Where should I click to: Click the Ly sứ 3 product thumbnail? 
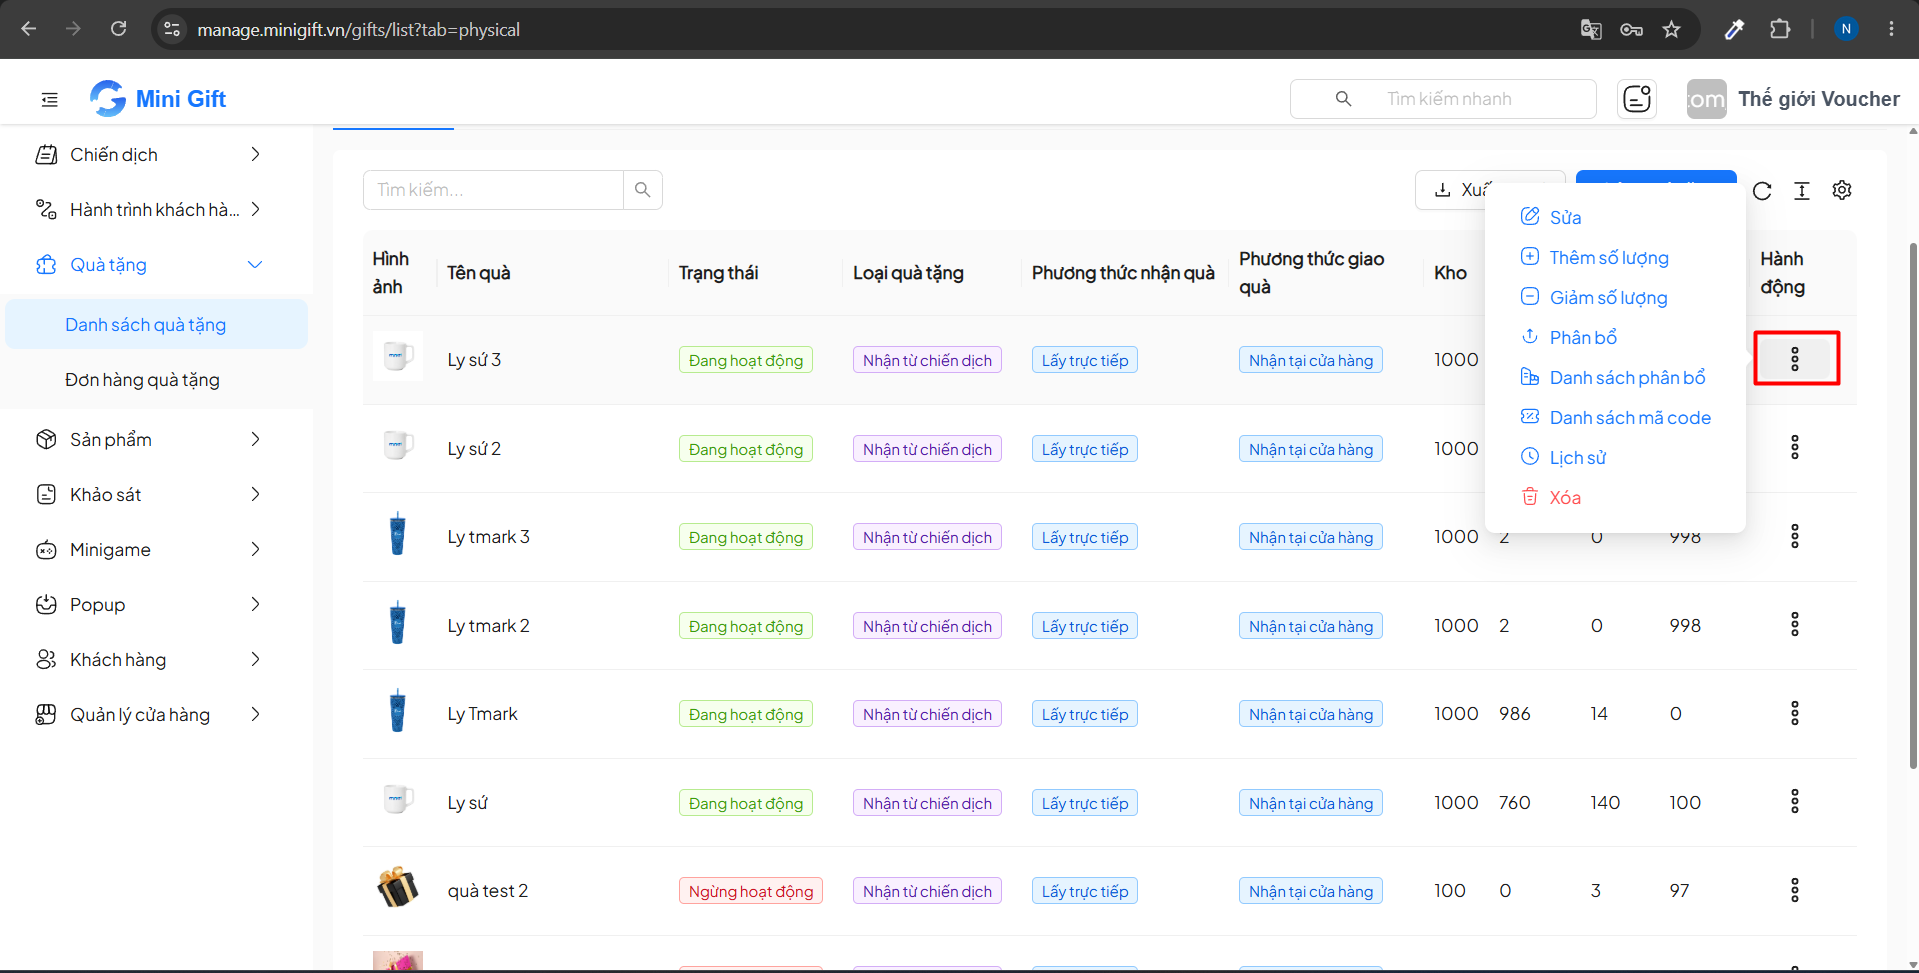point(397,356)
